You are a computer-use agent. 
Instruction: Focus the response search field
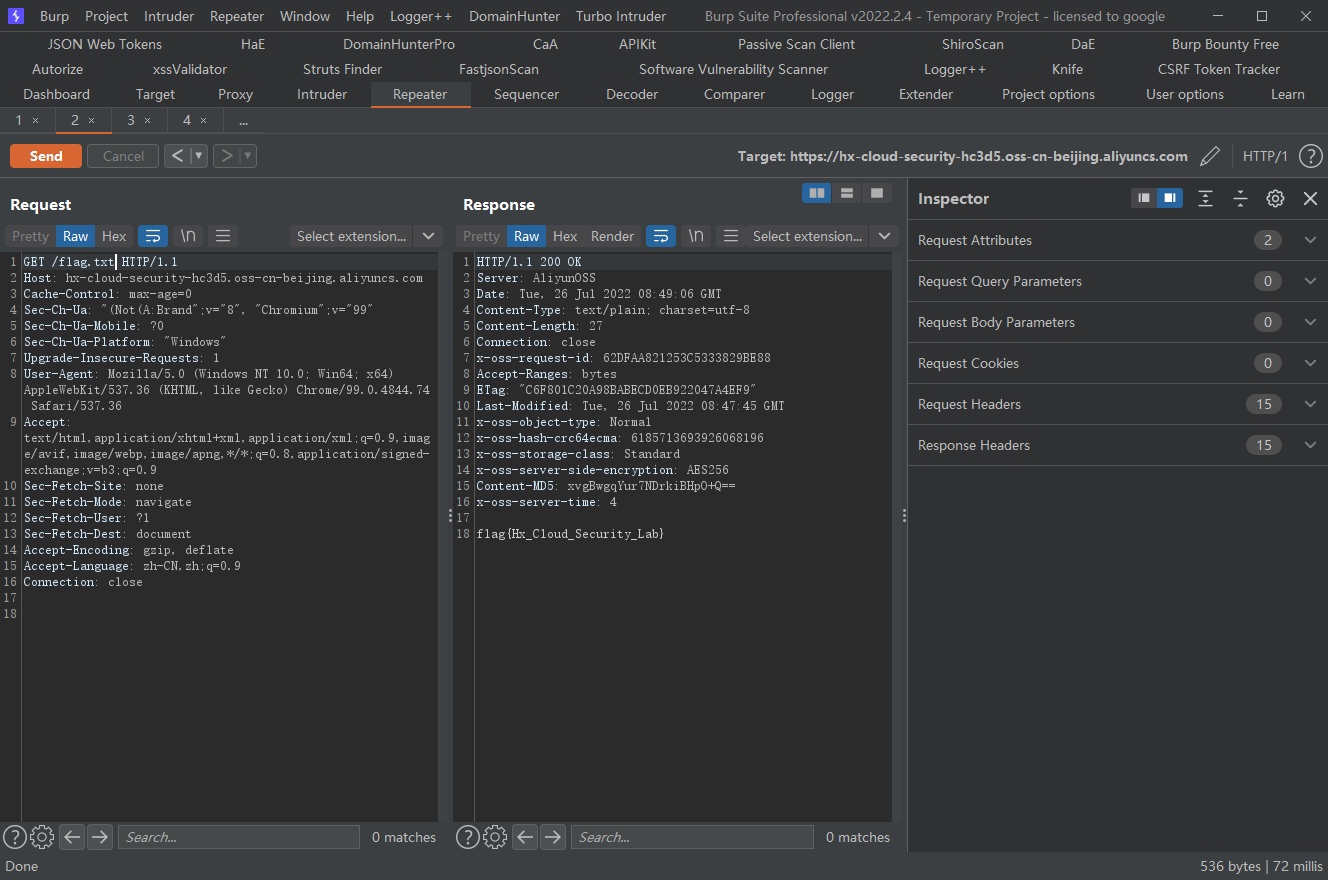tap(692, 837)
